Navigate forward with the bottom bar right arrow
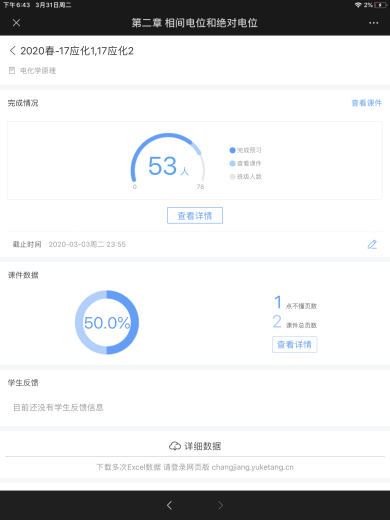The image size is (390, 520). coord(220,505)
